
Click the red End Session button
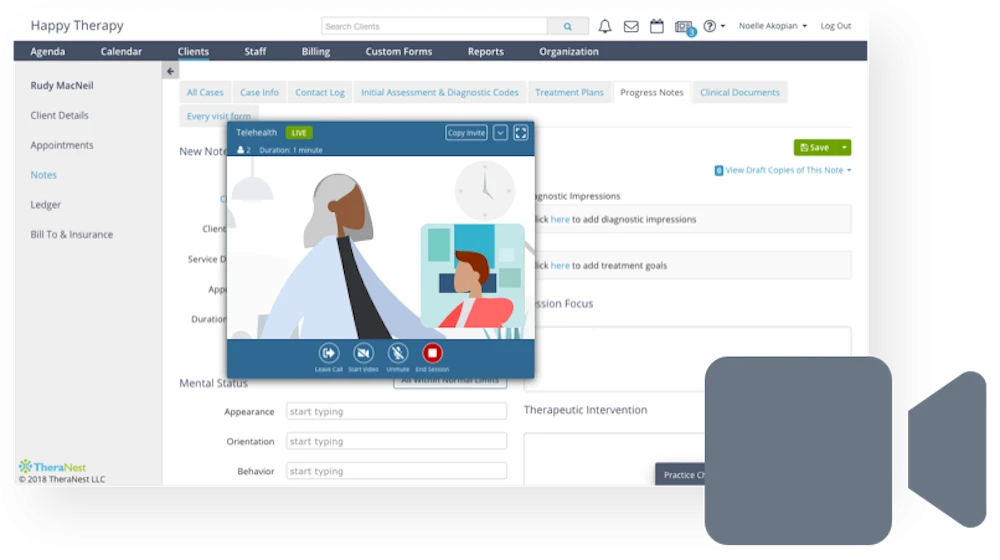[432, 353]
